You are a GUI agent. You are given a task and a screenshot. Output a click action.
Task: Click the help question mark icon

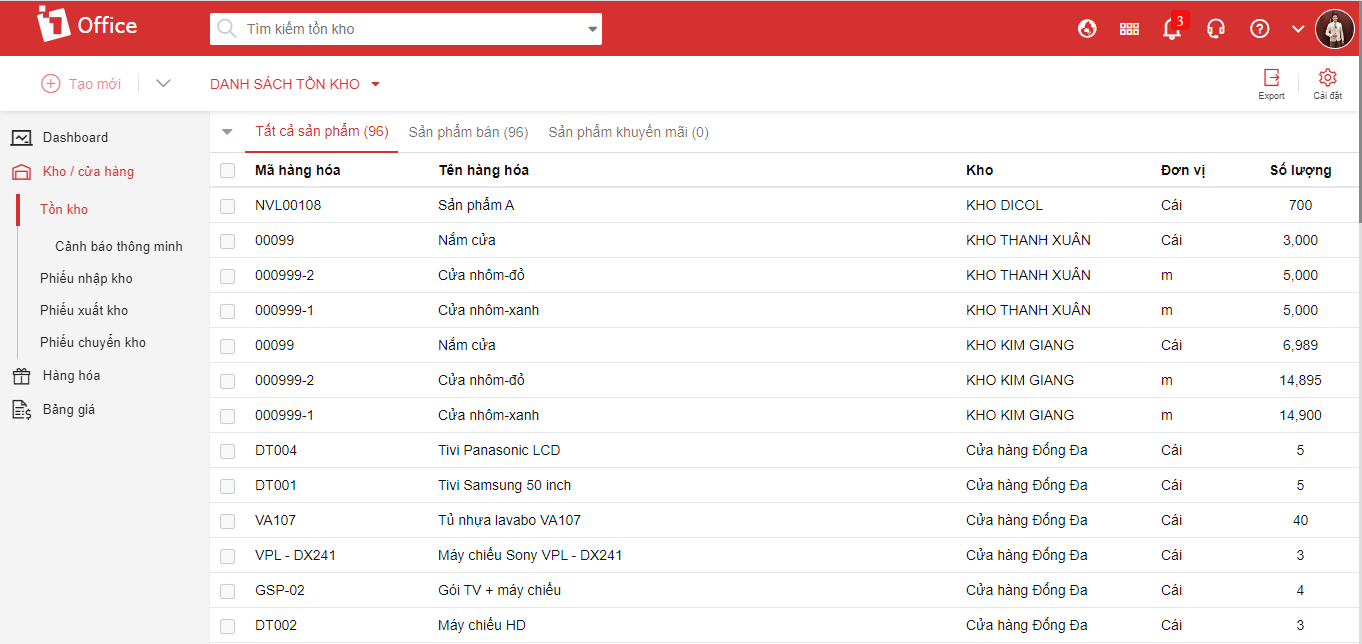coord(1260,29)
